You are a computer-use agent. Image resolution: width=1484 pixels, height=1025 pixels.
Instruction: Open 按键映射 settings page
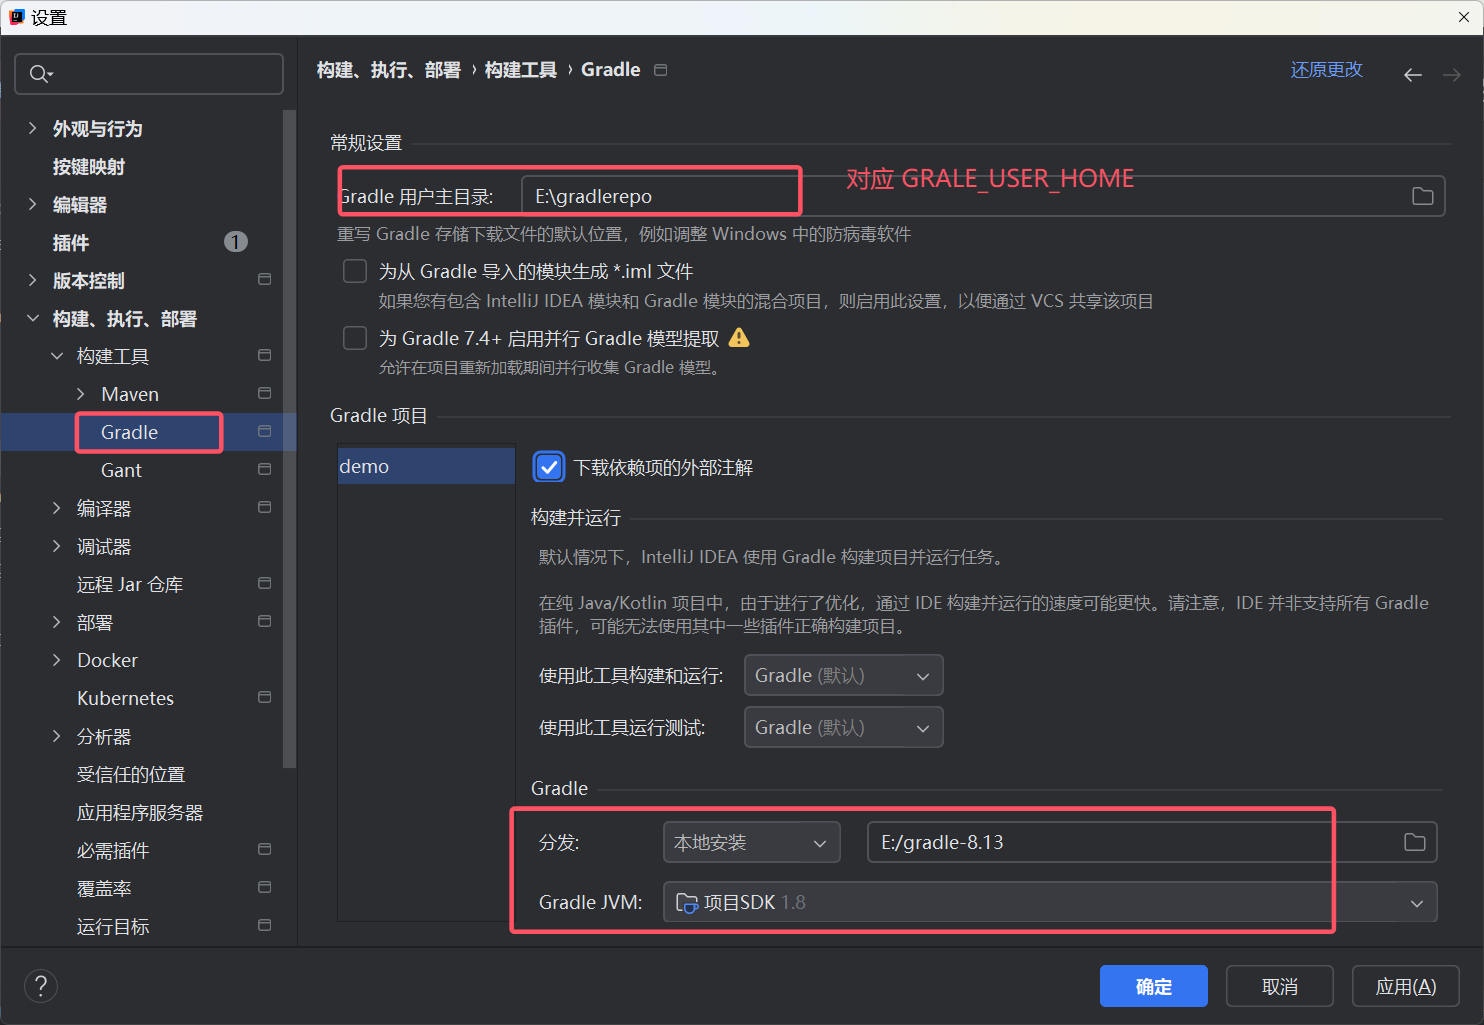pyautogui.click(x=89, y=167)
